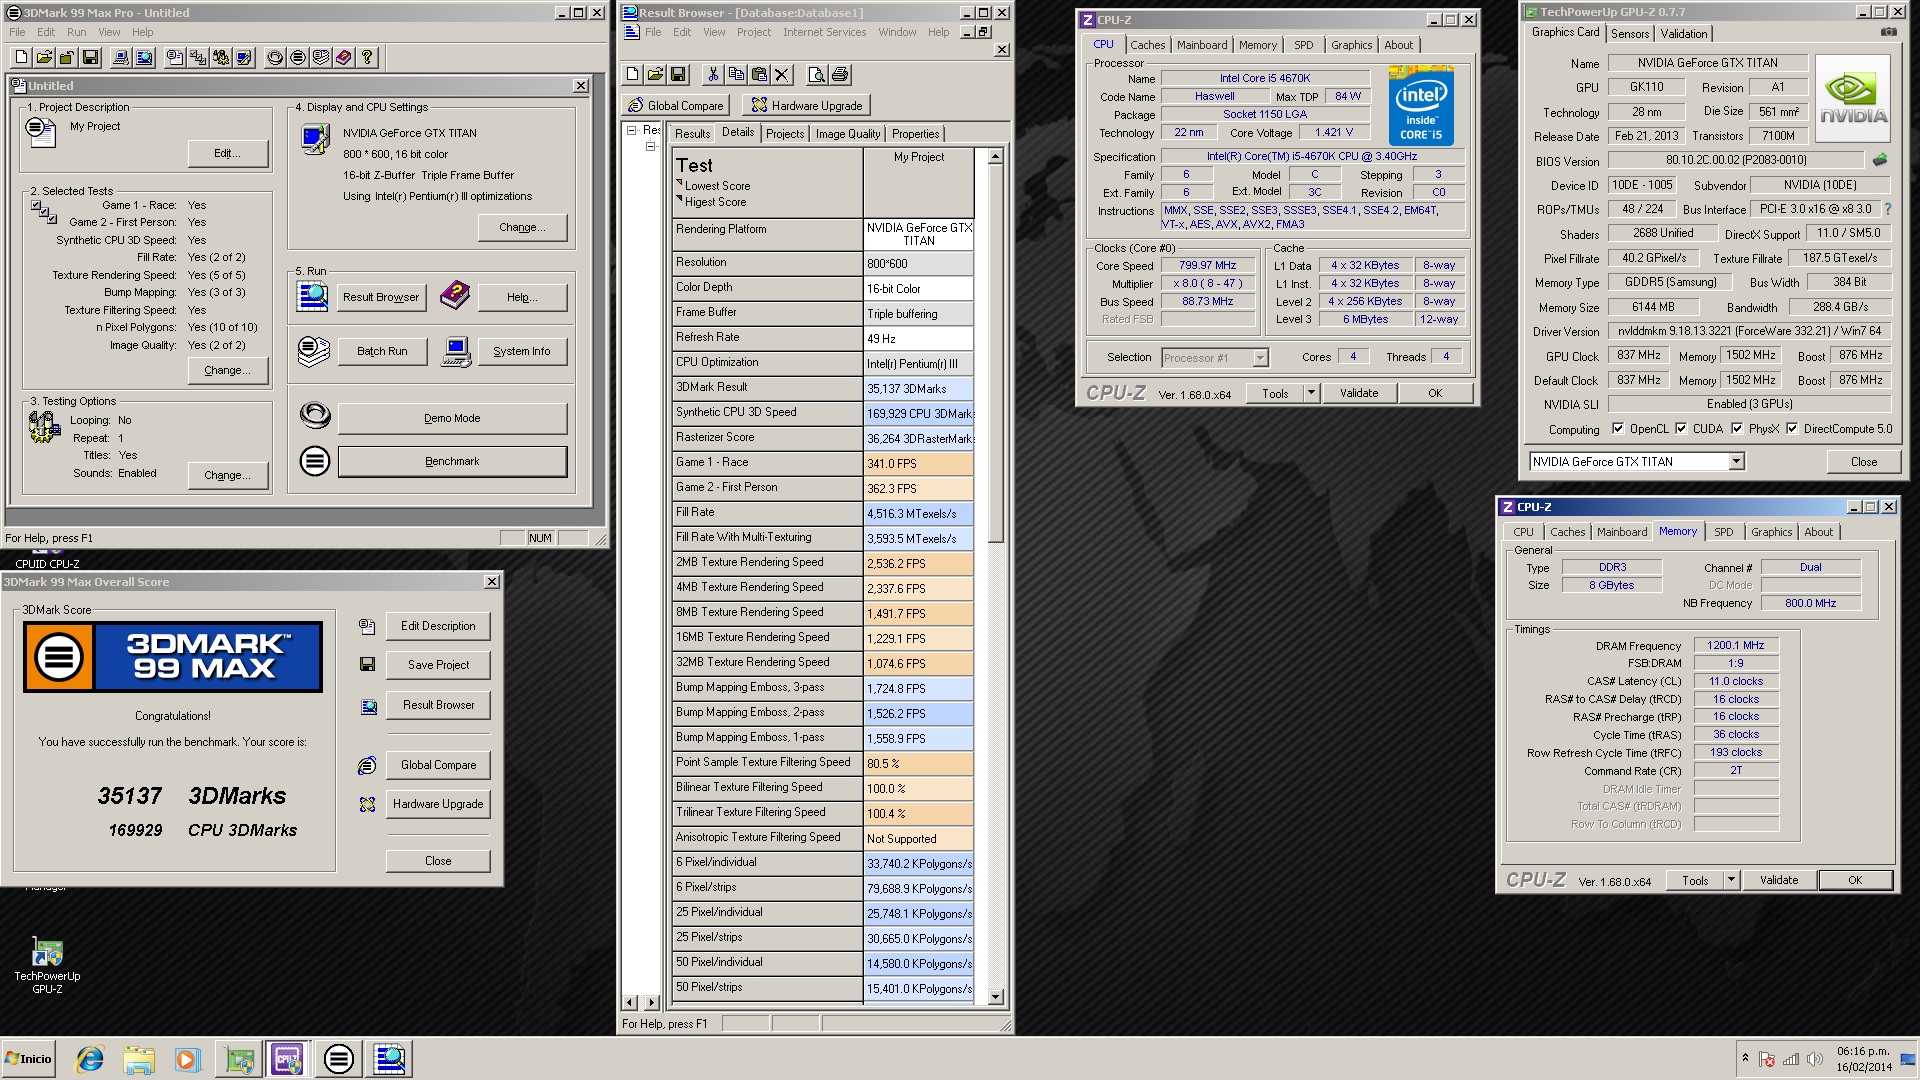Click the tree pane scroll right arrow
The image size is (1920, 1080).
click(652, 1002)
